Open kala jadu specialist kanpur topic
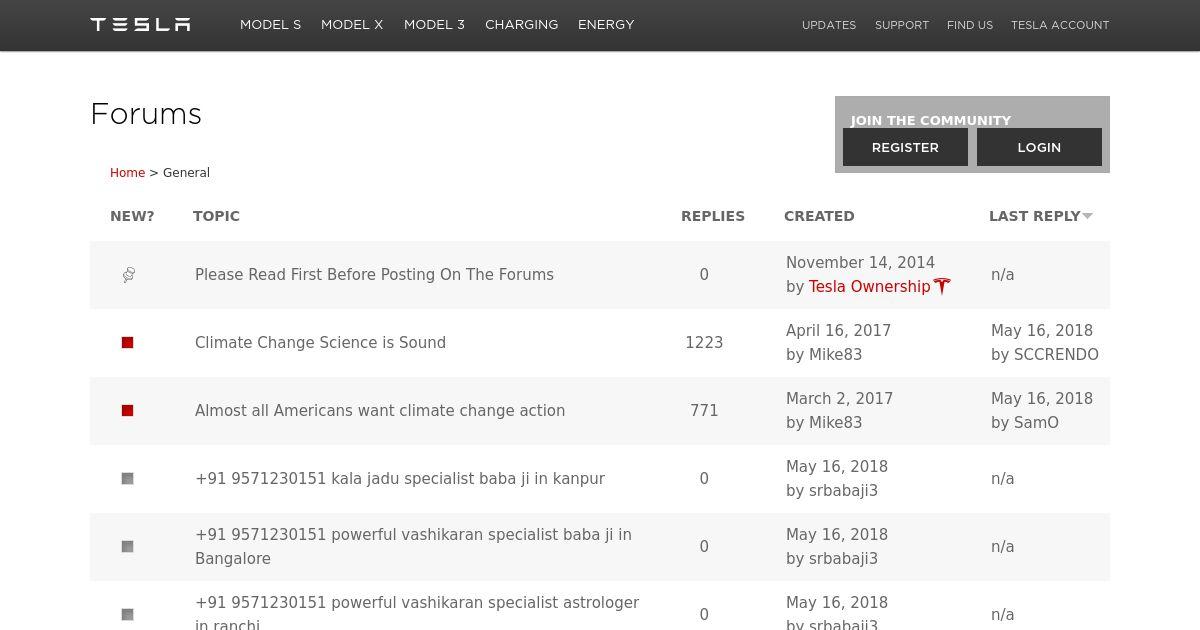The image size is (1200, 630). click(400, 479)
